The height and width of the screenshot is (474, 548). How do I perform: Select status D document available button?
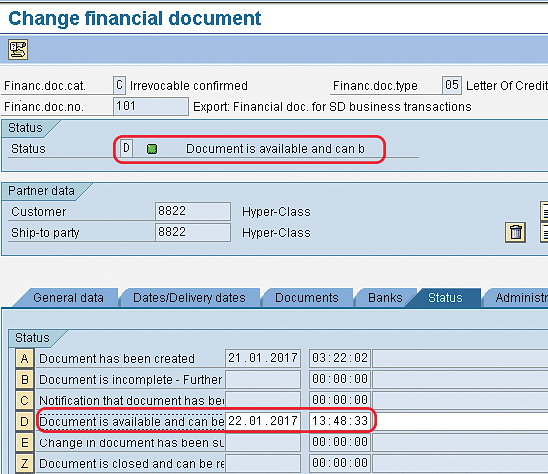(24, 422)
